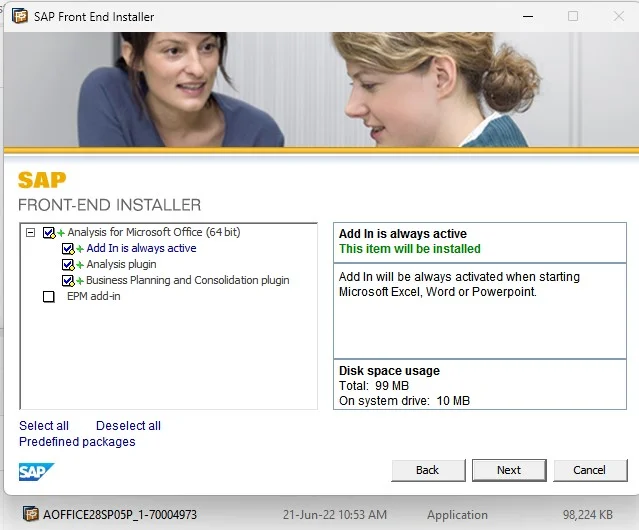Click the 'On system drive: 10 MB' text
The height and width of the screenshot is (530, 639).
pyautogui.click(x=404, y=400)
